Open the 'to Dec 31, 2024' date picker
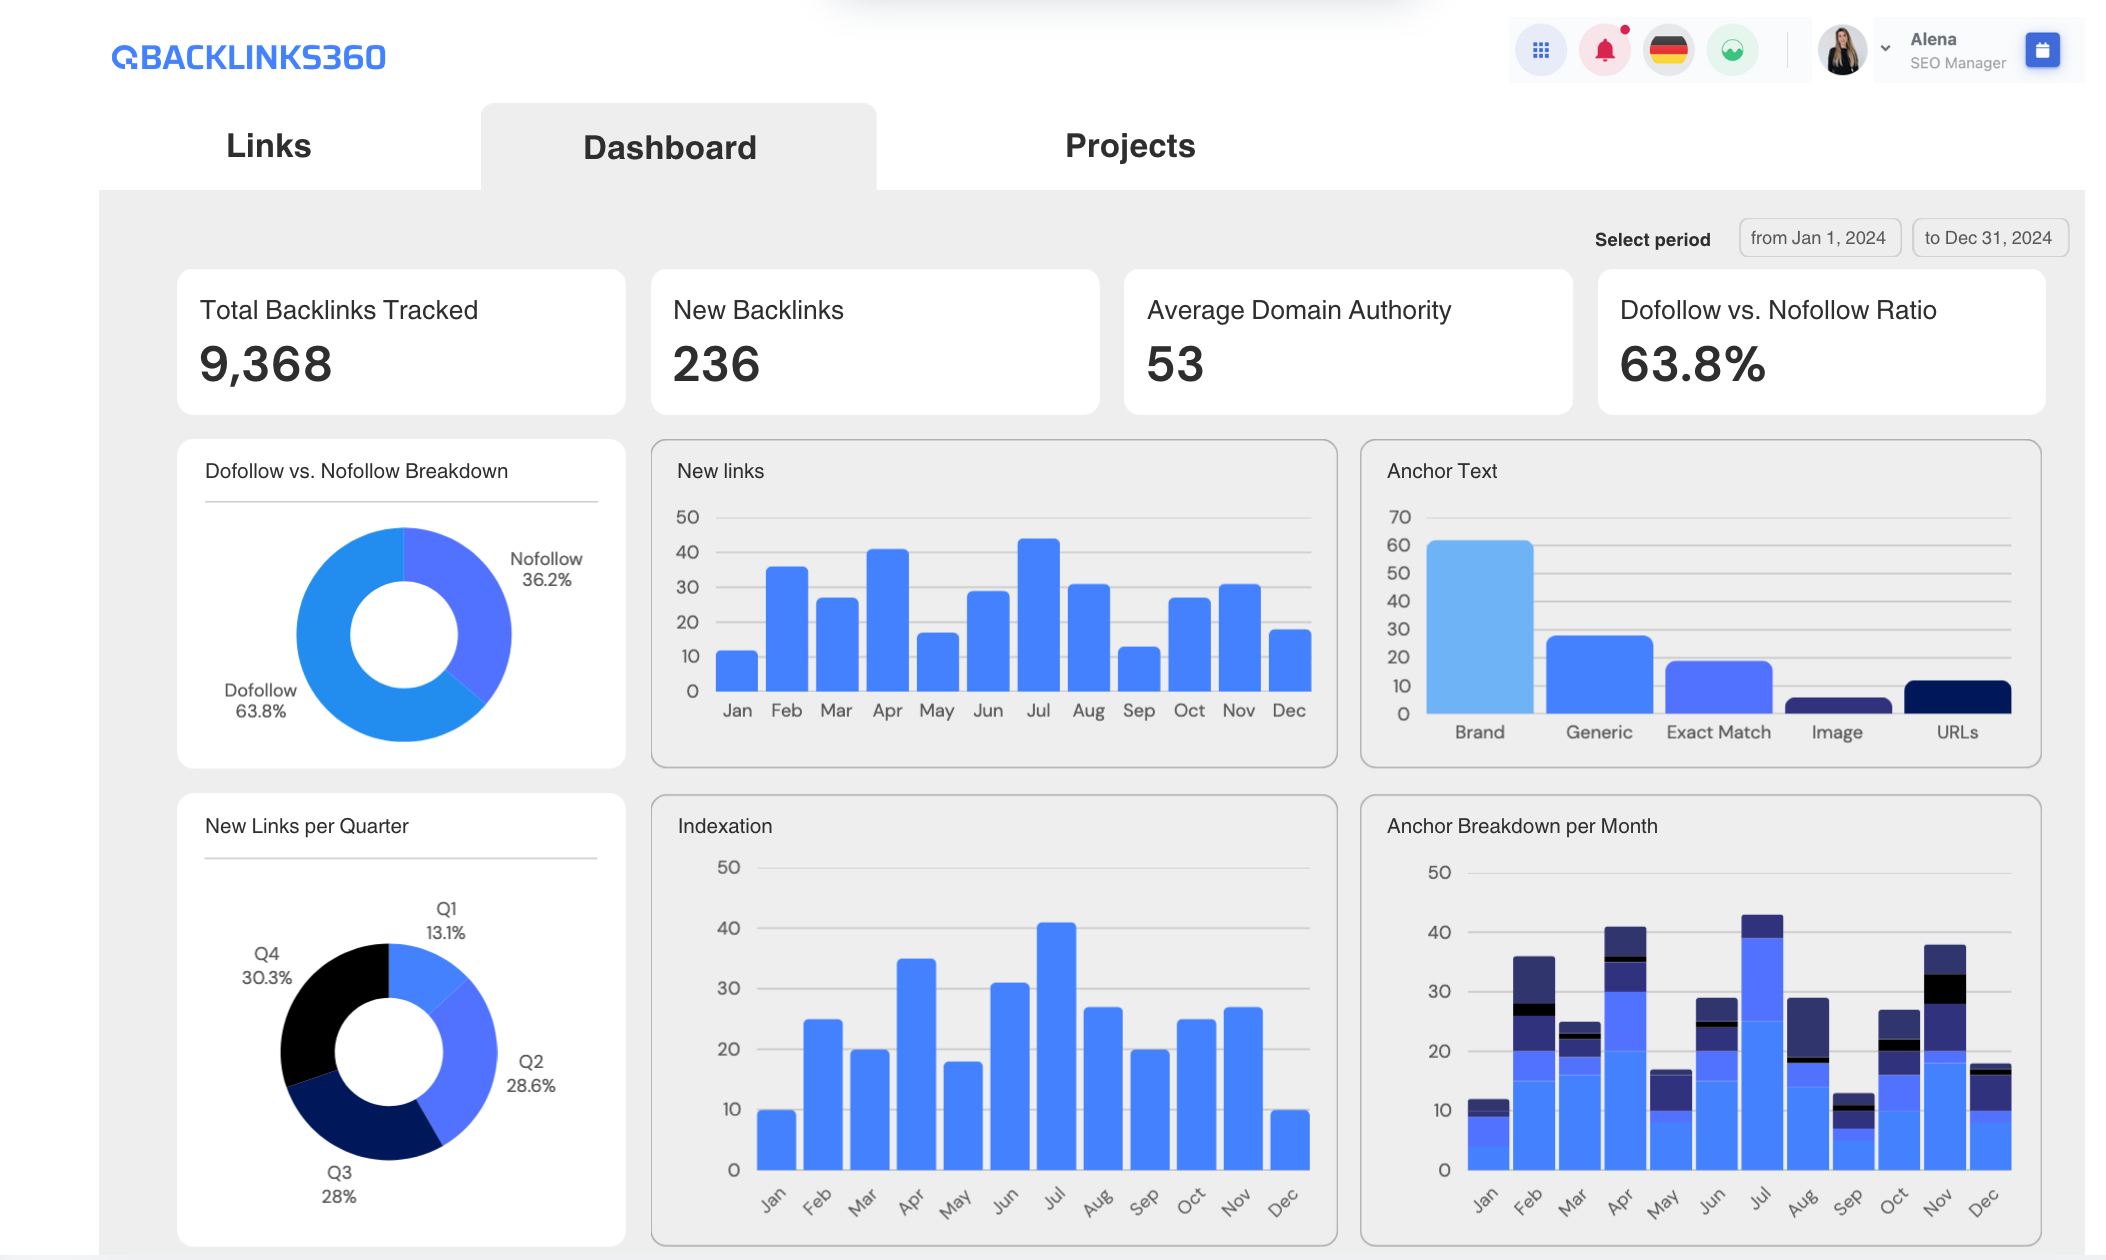Image resolution: width=2106 pixels, height=1260 pixels. (1989, 237)
